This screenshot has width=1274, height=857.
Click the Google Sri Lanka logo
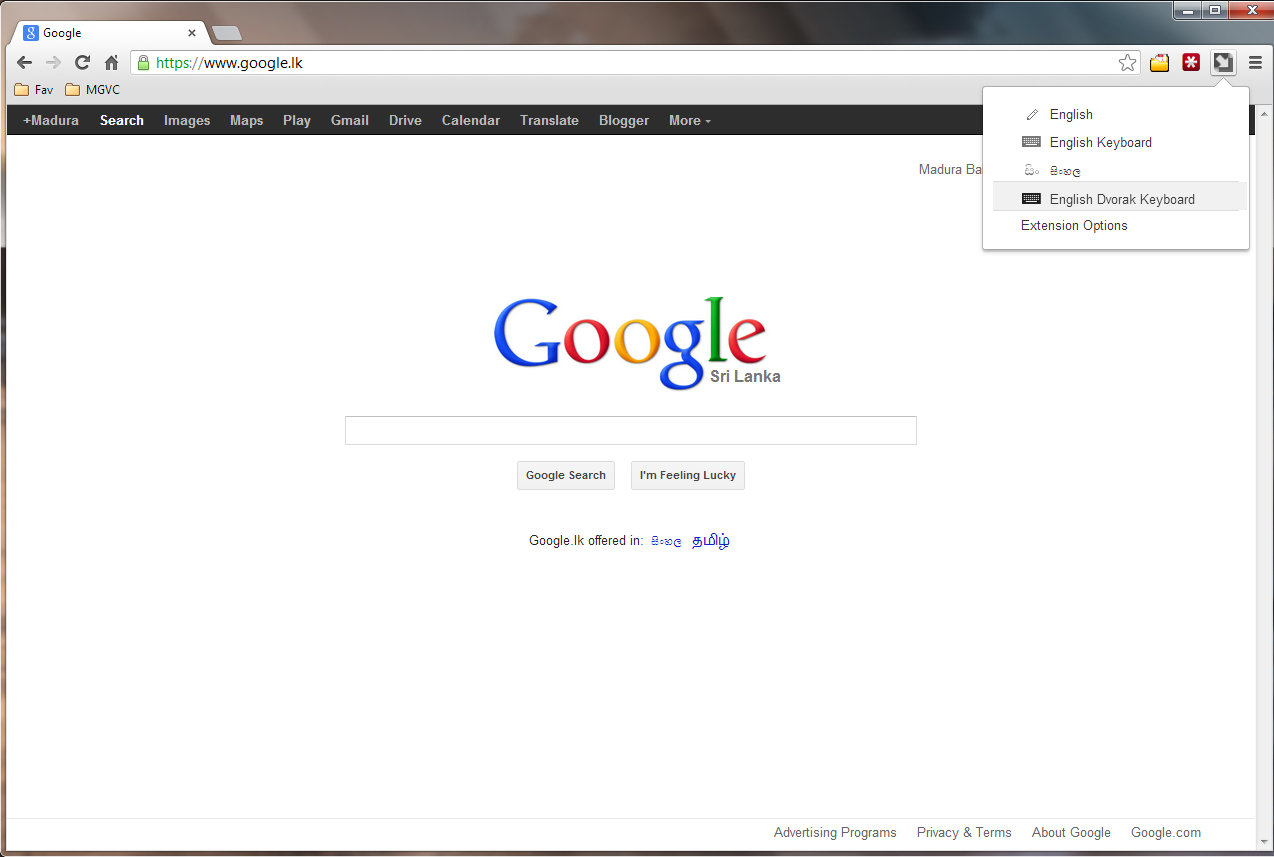(x=636, y=343)
